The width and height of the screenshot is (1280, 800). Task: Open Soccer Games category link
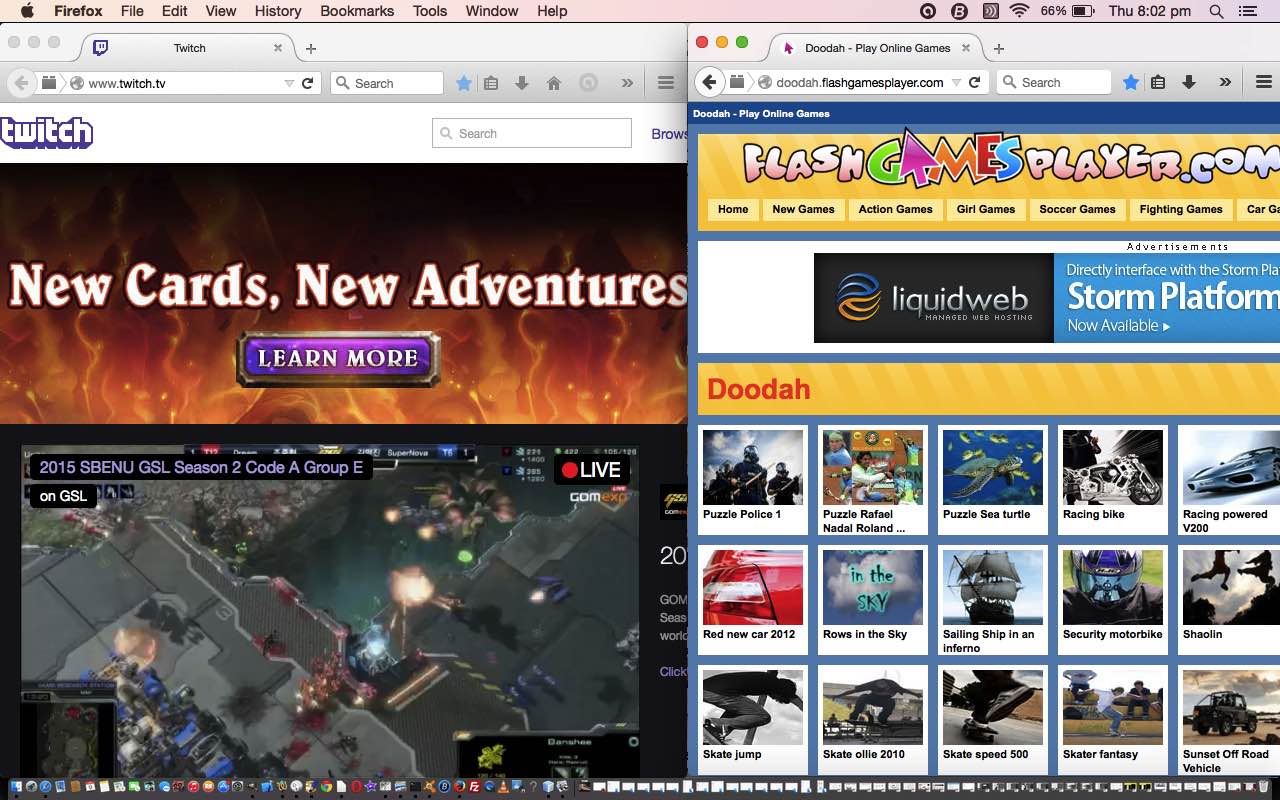coord(1077,209)
